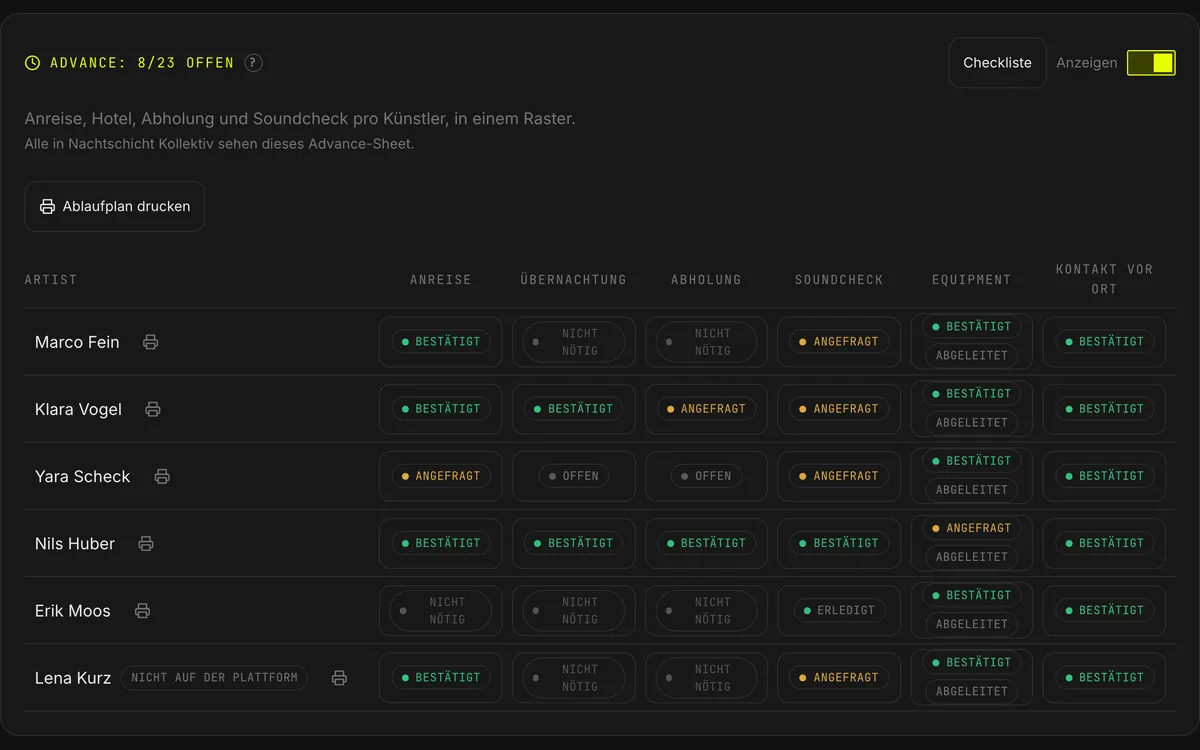Screen dimensions: 1200x750
Task: Click the printer icon next to Klara Vogel
Action: [153, 409]
